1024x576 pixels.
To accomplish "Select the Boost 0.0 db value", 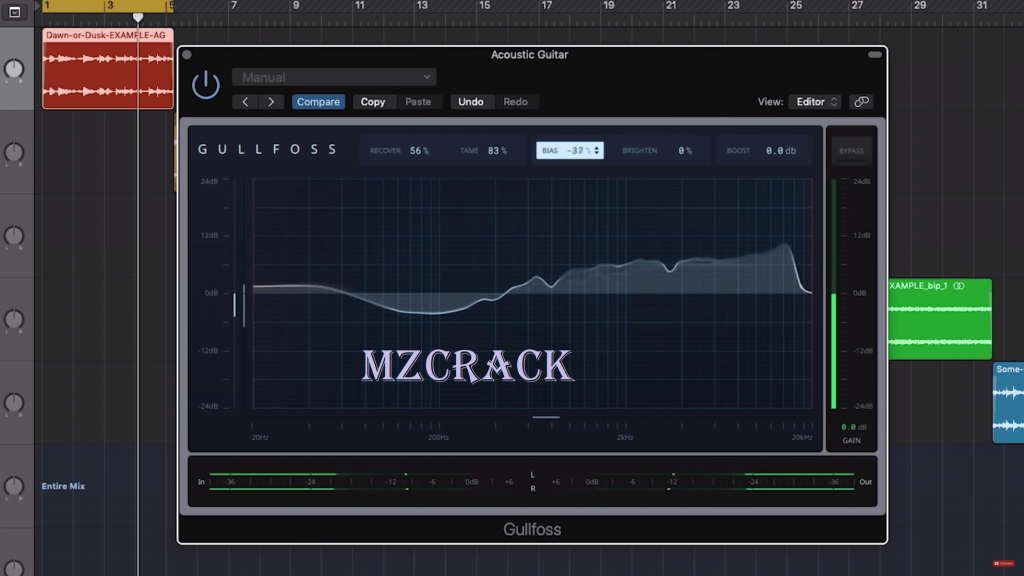I will pyautogui.click(x=780, y=151).
